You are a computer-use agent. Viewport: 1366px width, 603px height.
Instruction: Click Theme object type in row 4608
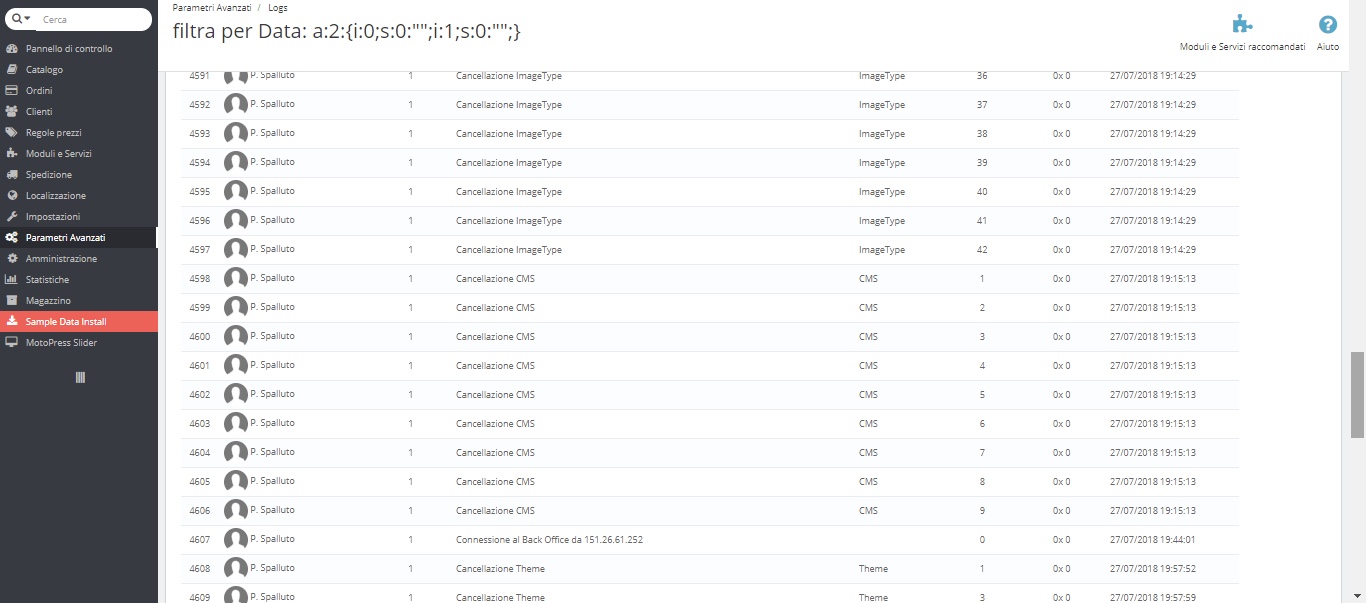[873, 569]
